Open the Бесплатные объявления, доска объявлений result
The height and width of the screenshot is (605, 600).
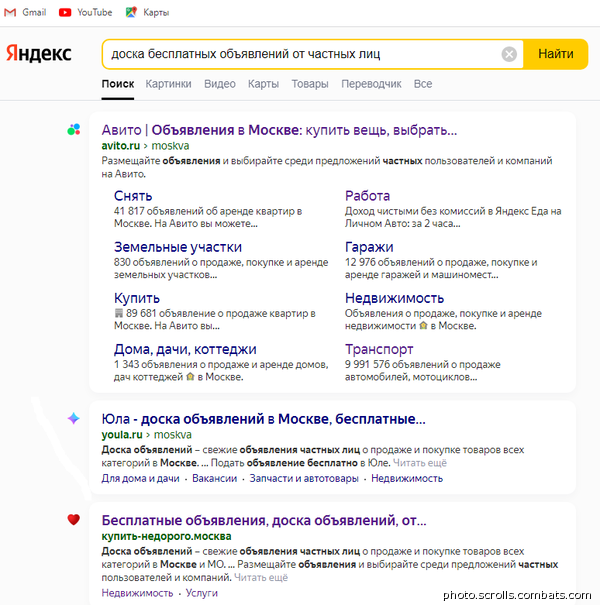(x=264, y=521)
